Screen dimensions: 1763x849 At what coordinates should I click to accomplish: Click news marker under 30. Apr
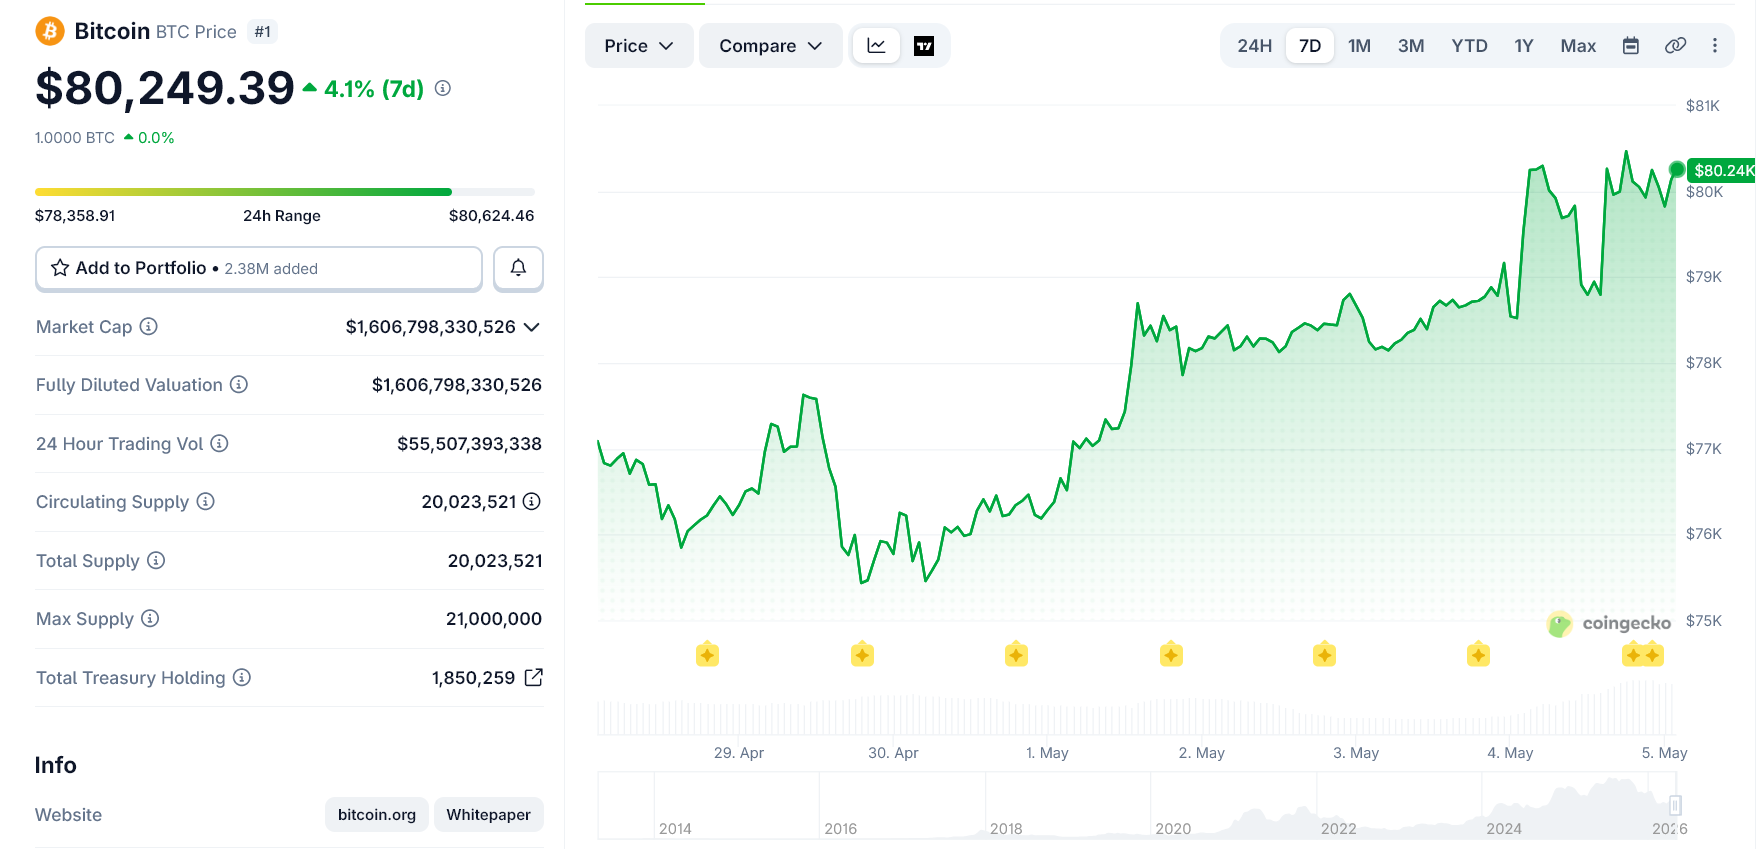tap(862, 655)
